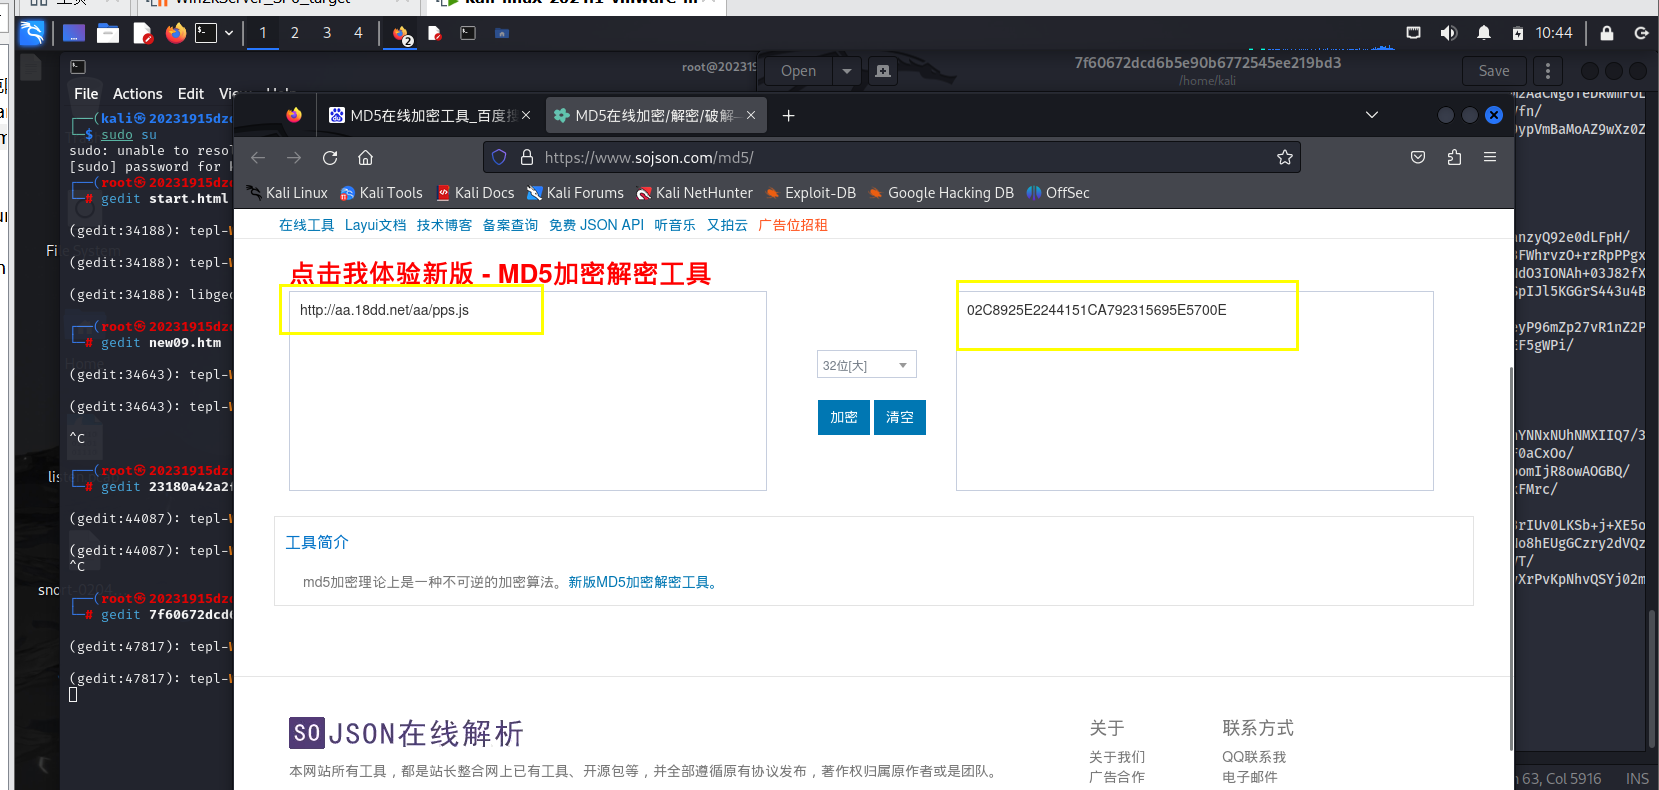Open the Kali applications menu
The height and width of the screenshot is (790, 1659).
tap(32, 33)
